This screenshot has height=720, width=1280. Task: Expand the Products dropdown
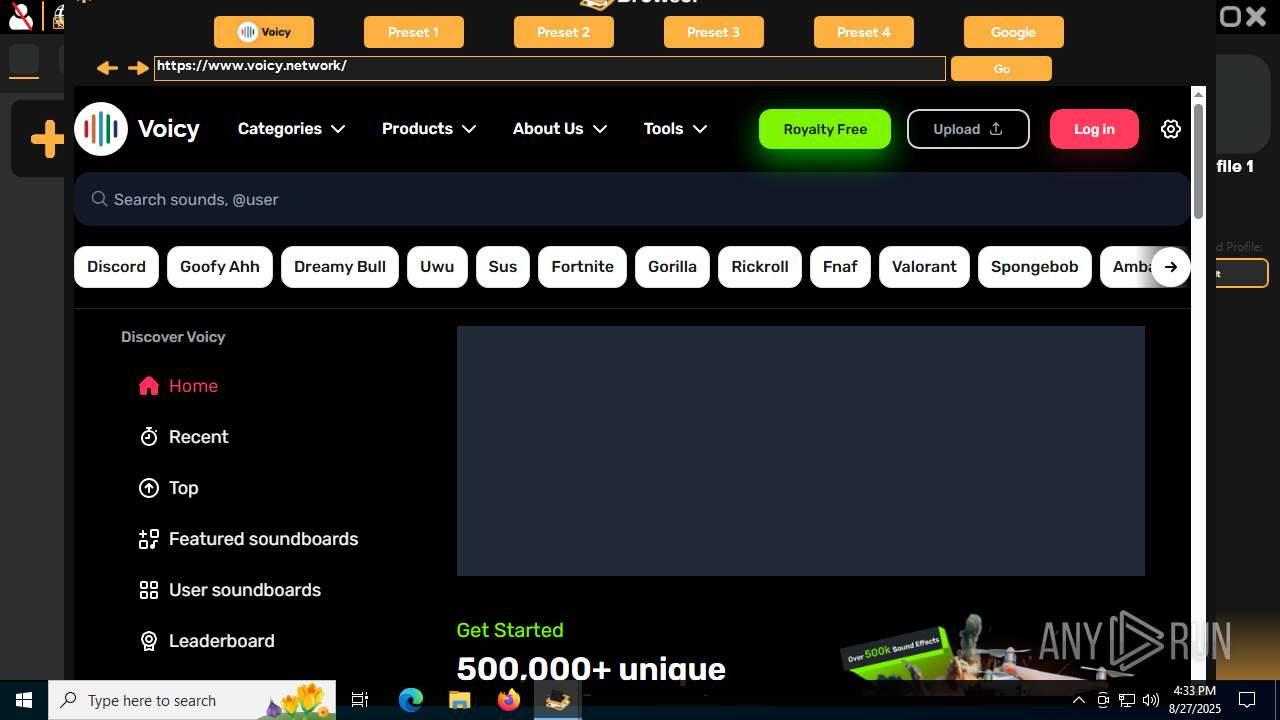click(x=429, y=129)
